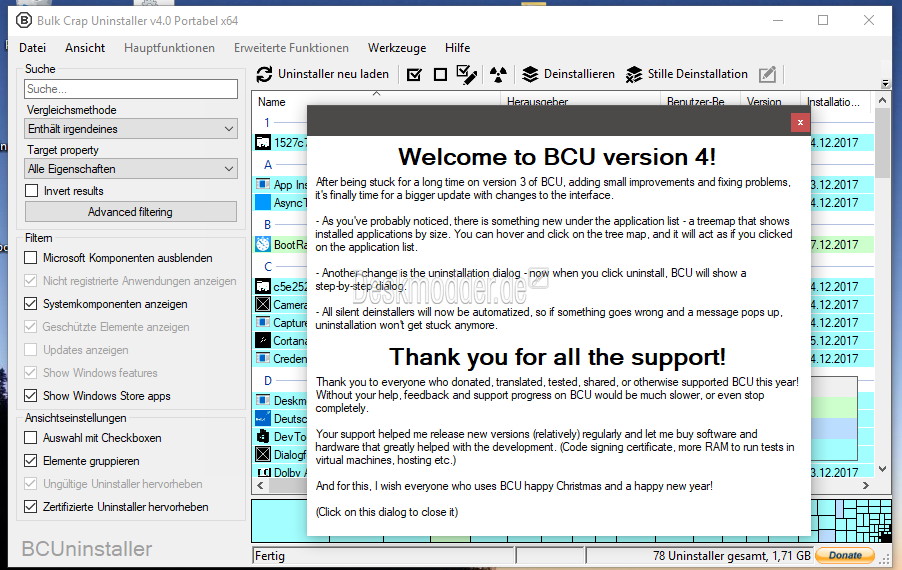Toggle Zertifizierte Uninstaller hervorheben checkbox
902x570 pixels.
(x=30, y=507)
